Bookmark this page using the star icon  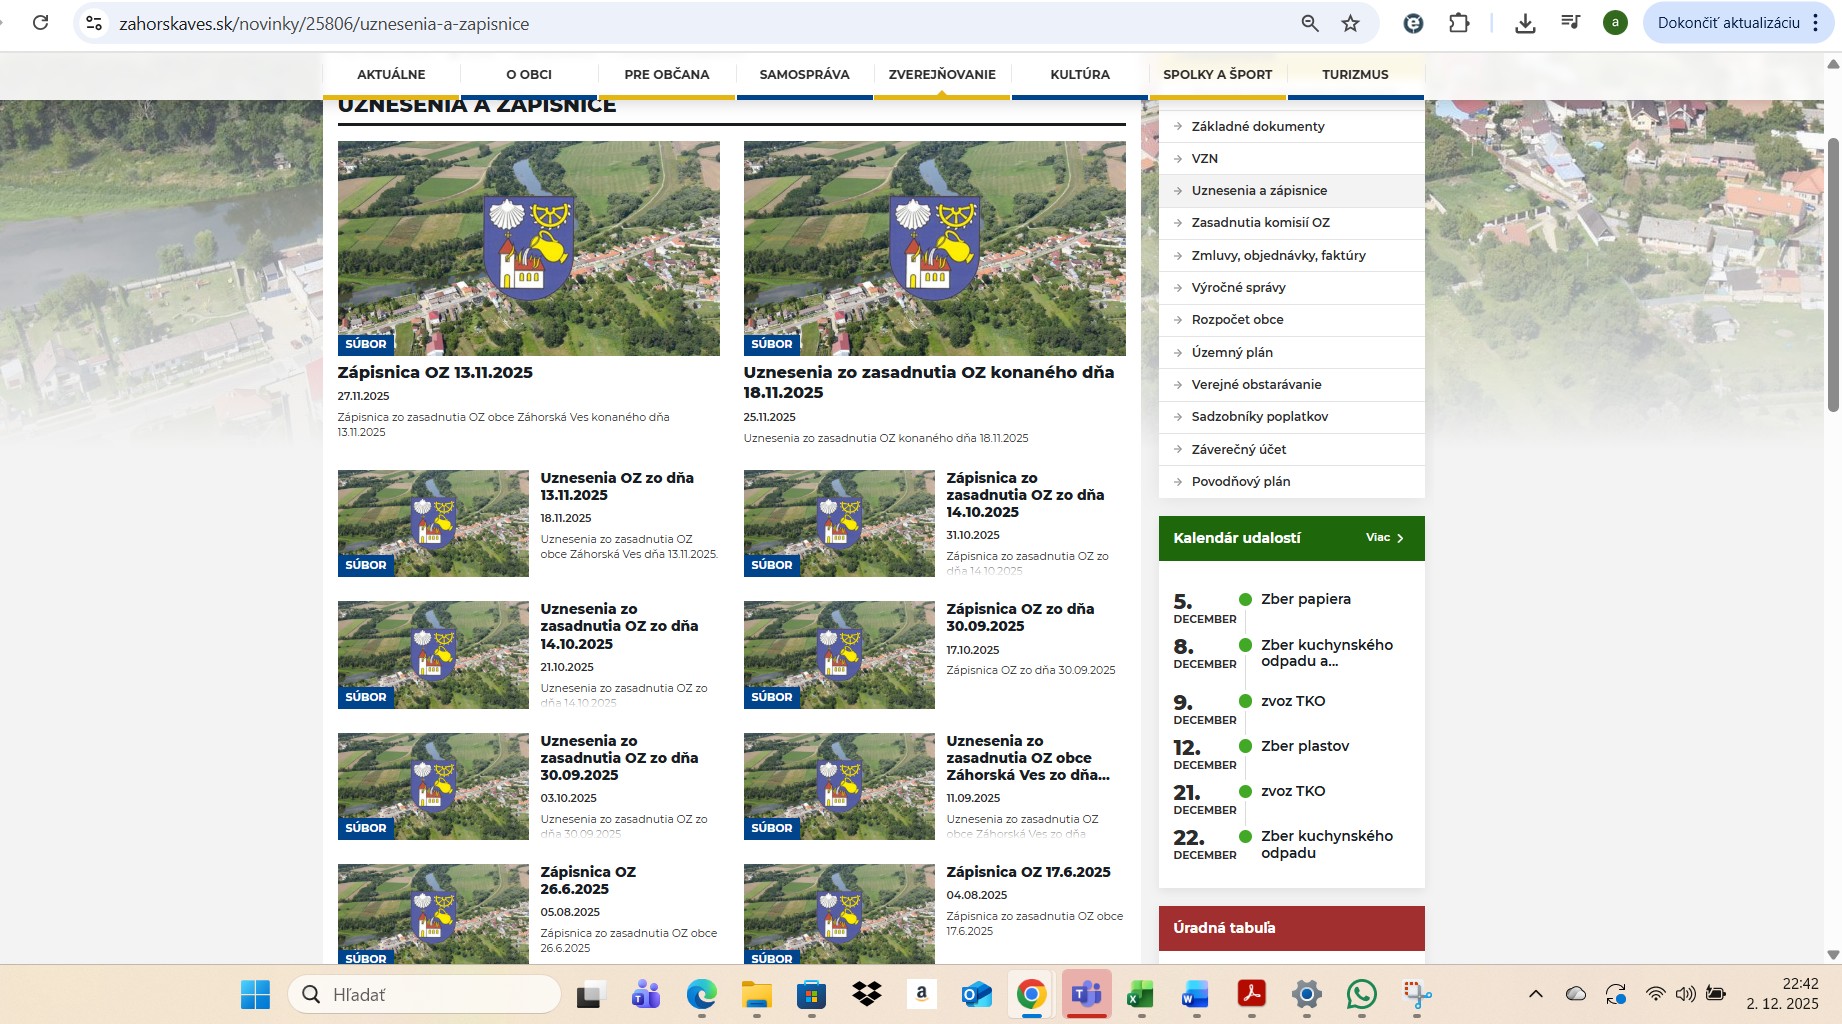pyautogui.click(x=1350, y=23)
